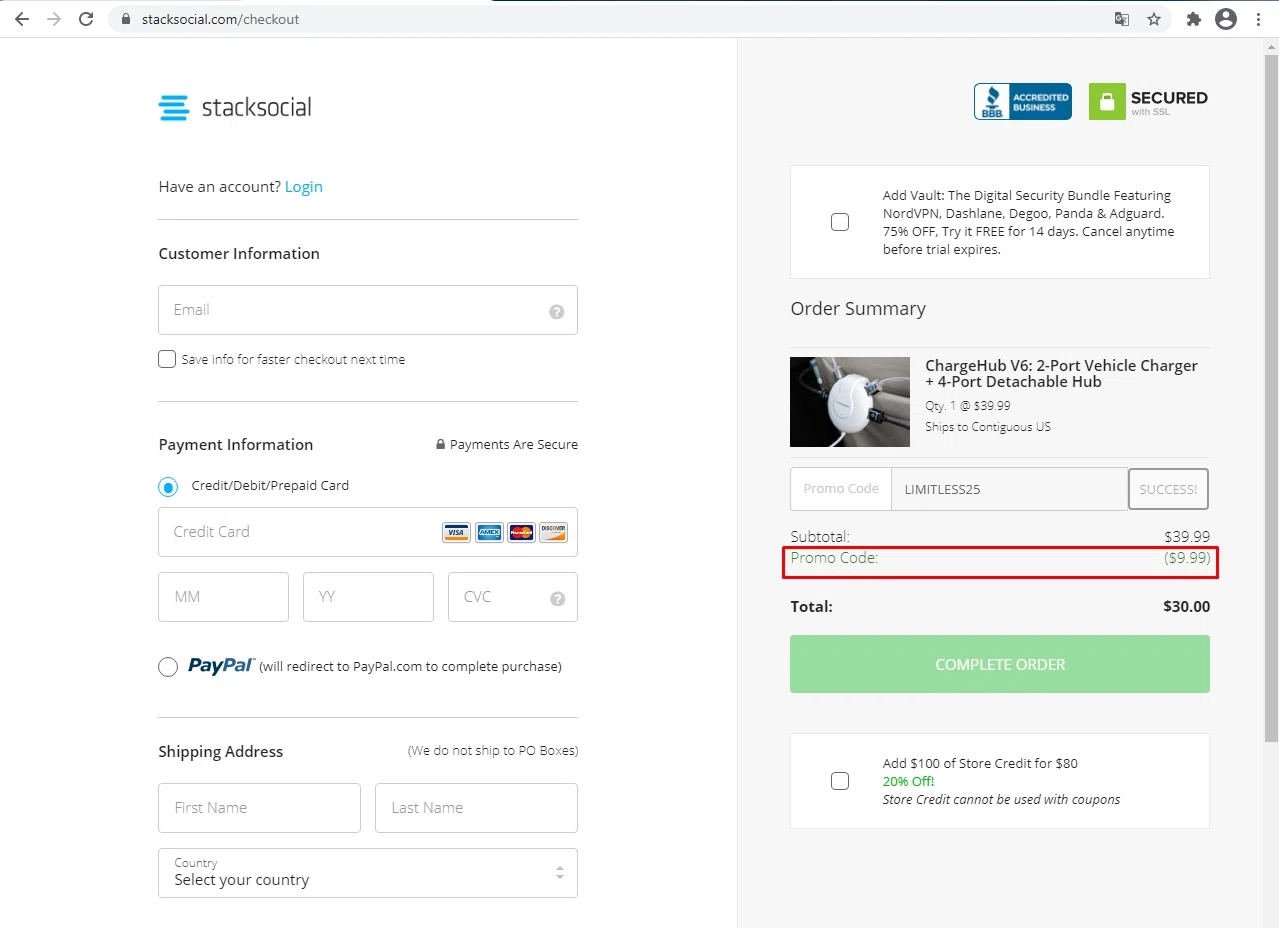Click the CVC help question icon
The height and width of the screenshot is (928, 1279).
pos(558,598)
